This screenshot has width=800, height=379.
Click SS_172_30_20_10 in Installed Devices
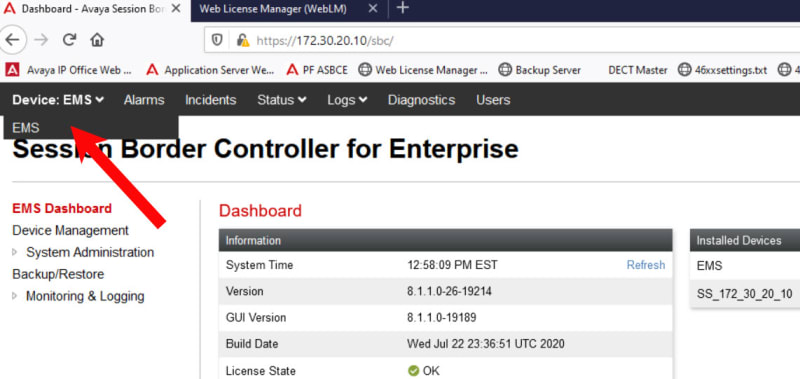(x=744, y=294)
